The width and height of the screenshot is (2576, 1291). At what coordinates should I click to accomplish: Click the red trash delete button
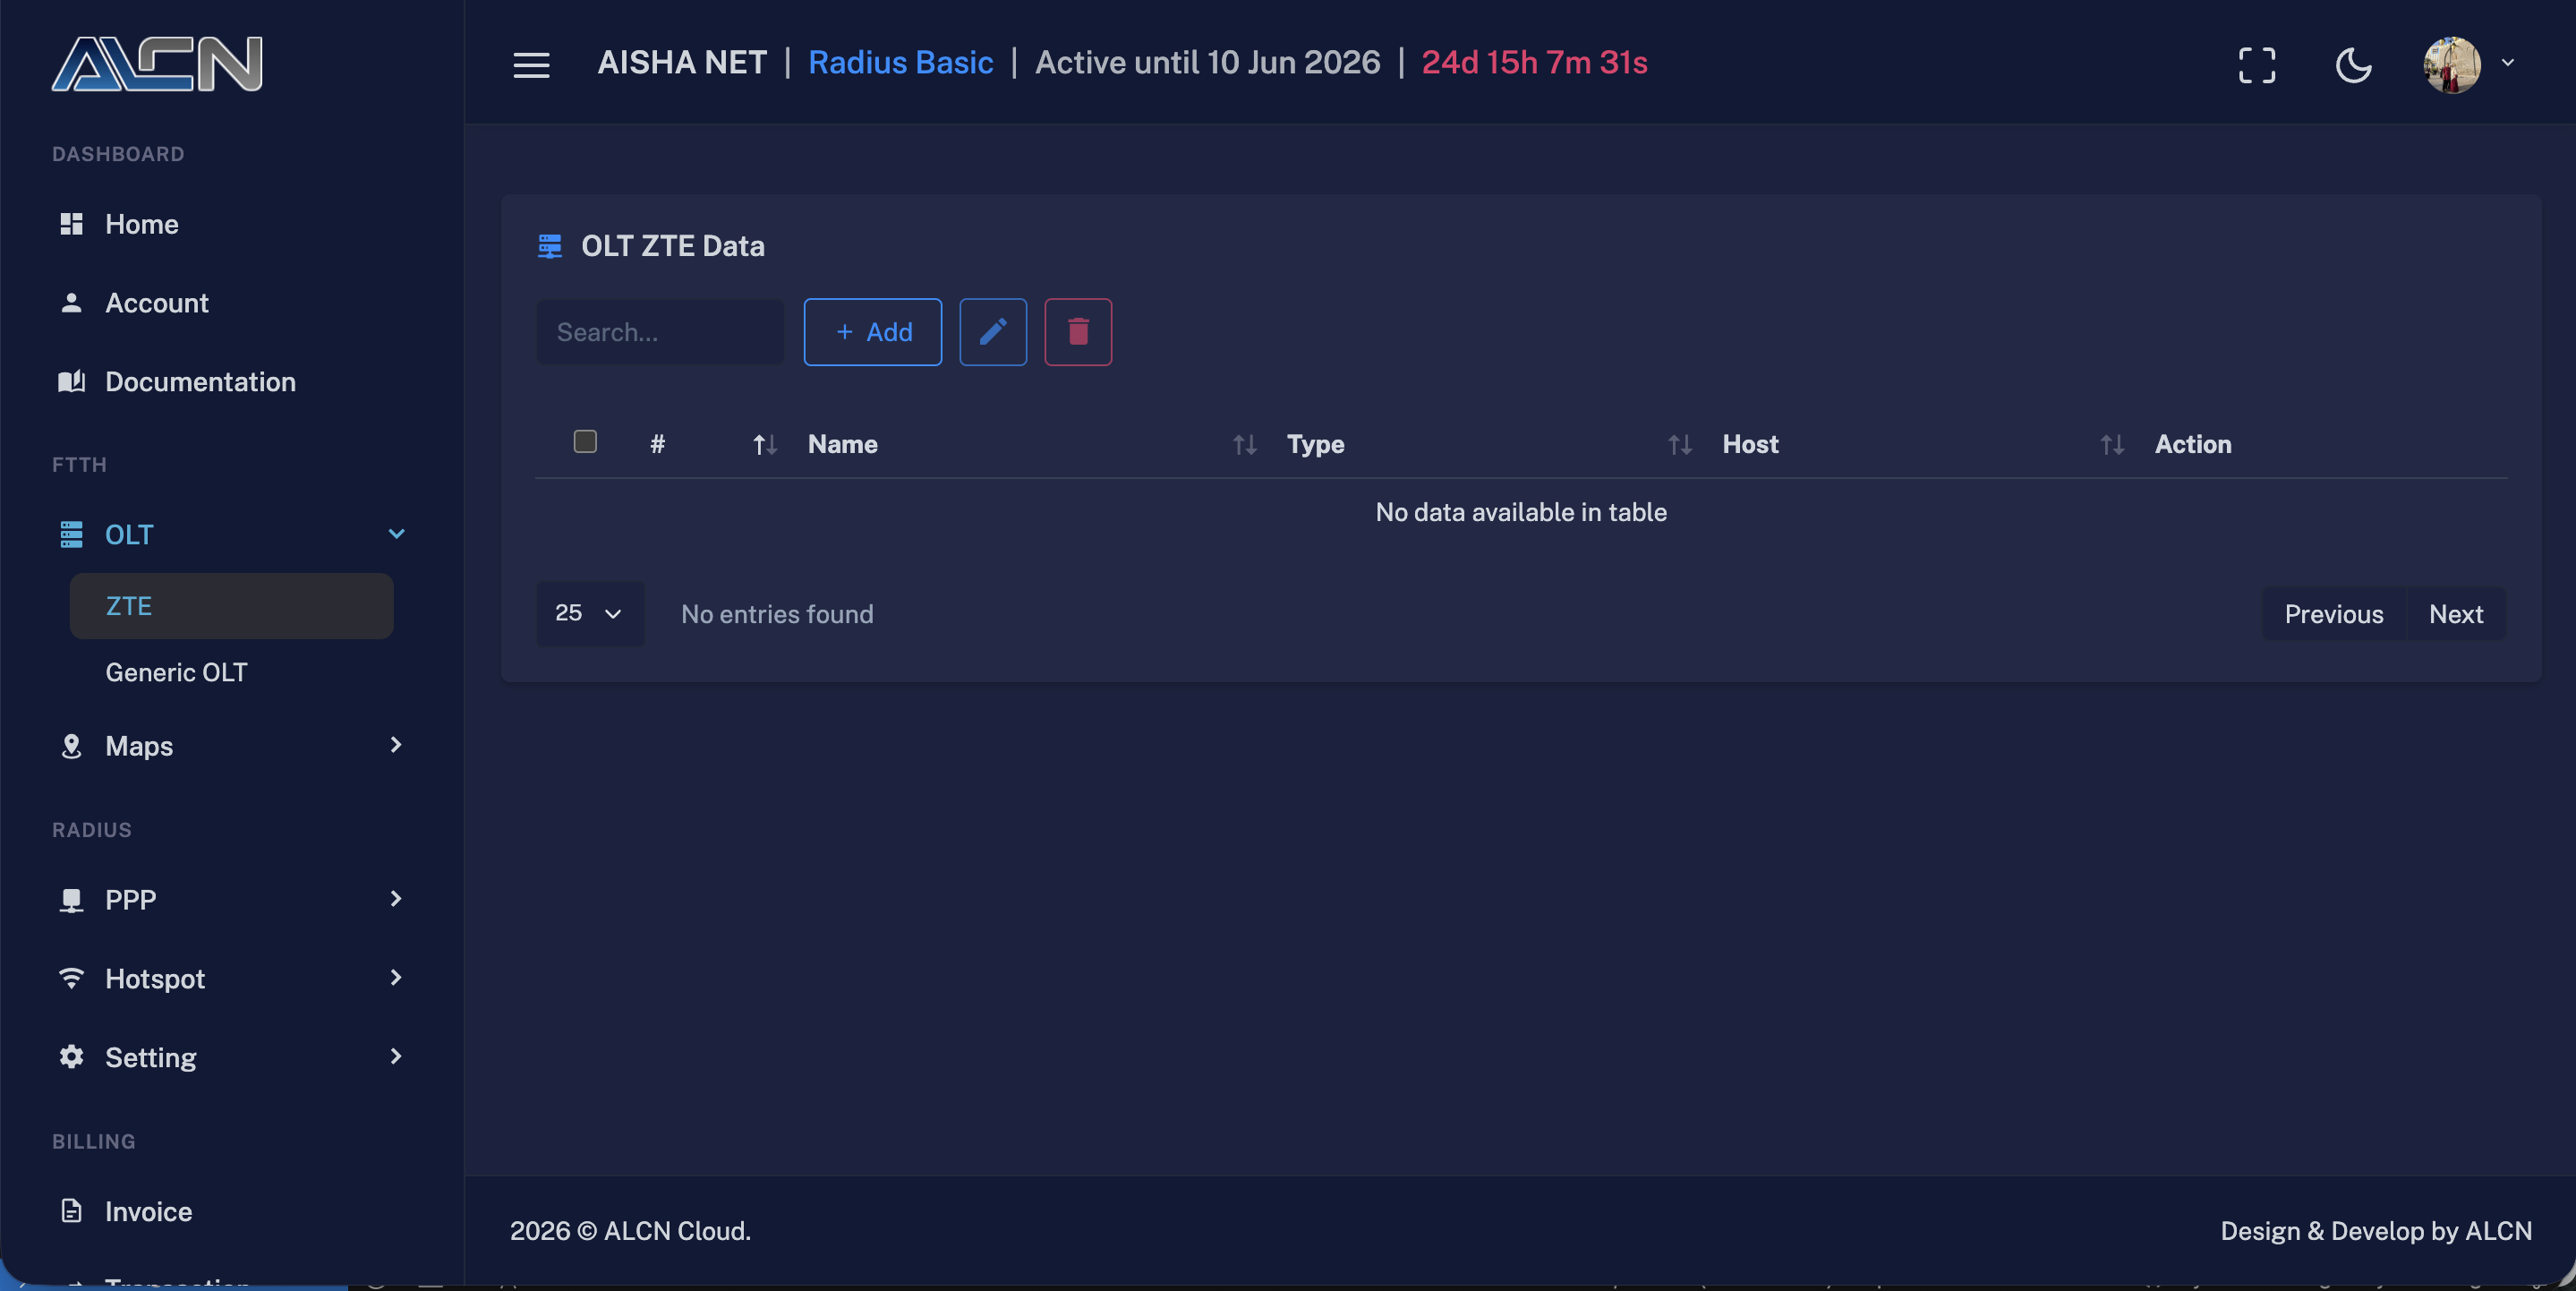(x=1078, y=332)
